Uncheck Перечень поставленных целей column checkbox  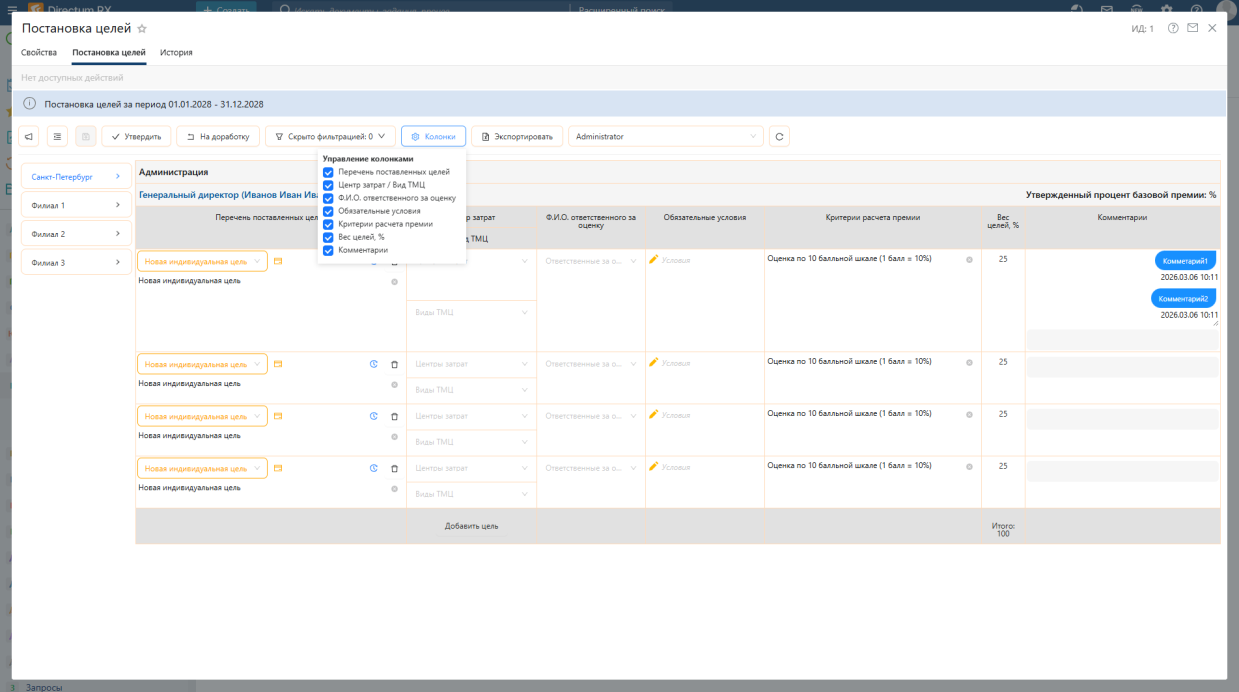(328, 172)
